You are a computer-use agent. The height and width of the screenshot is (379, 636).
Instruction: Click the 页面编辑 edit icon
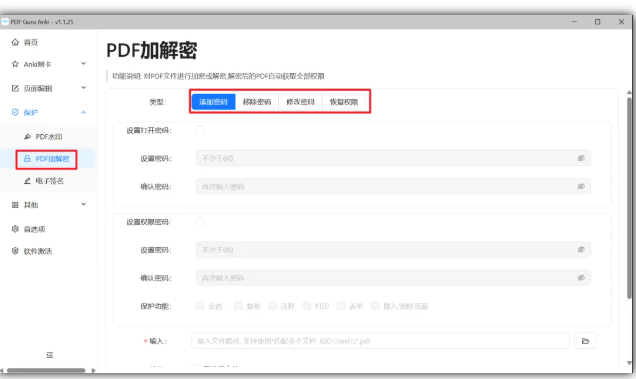coord(15,88)
